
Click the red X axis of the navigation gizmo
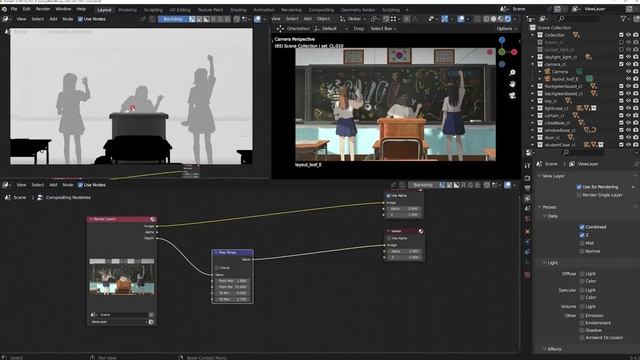pyautogui.click(x=514, y=52)
